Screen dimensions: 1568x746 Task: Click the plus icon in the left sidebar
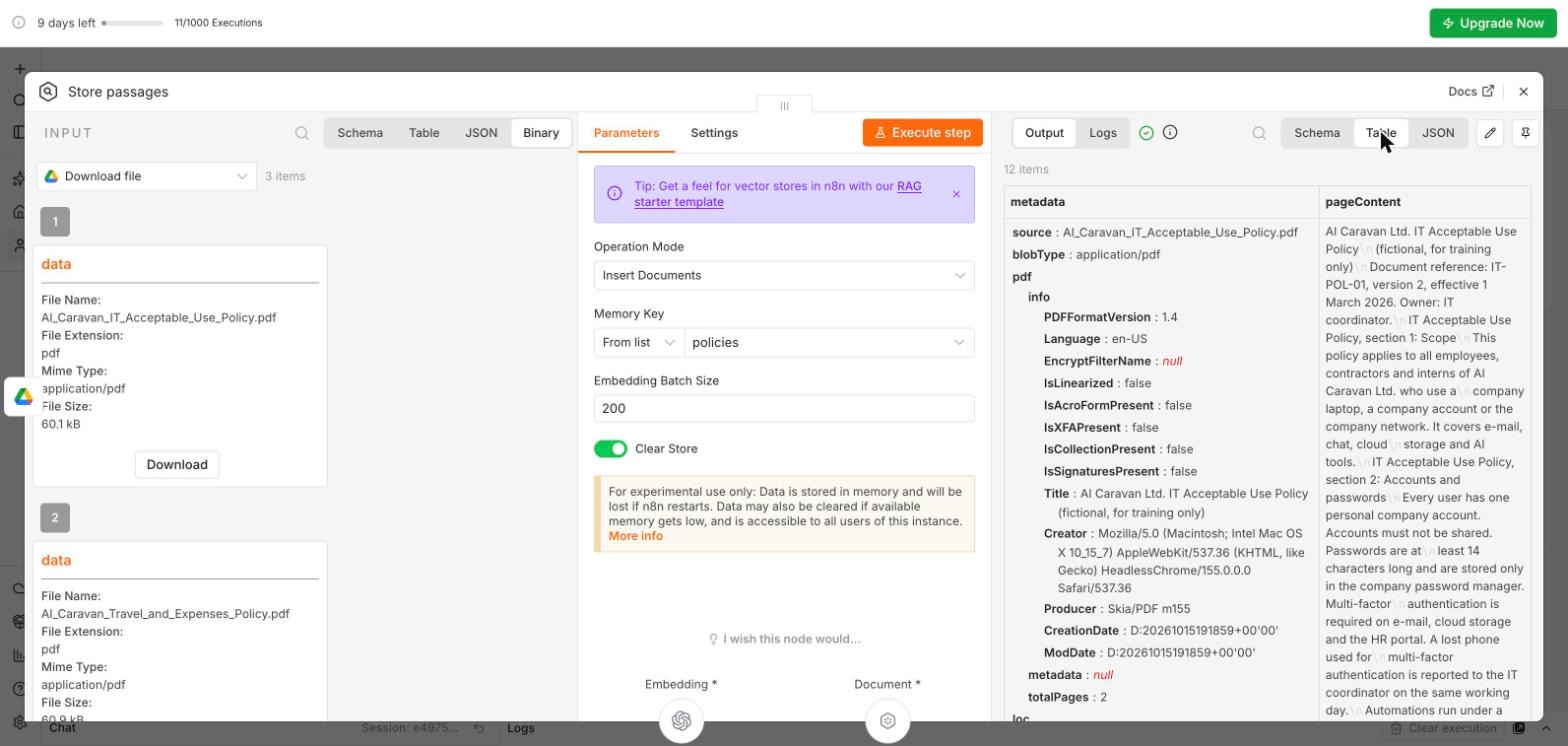tap(19, 69)
